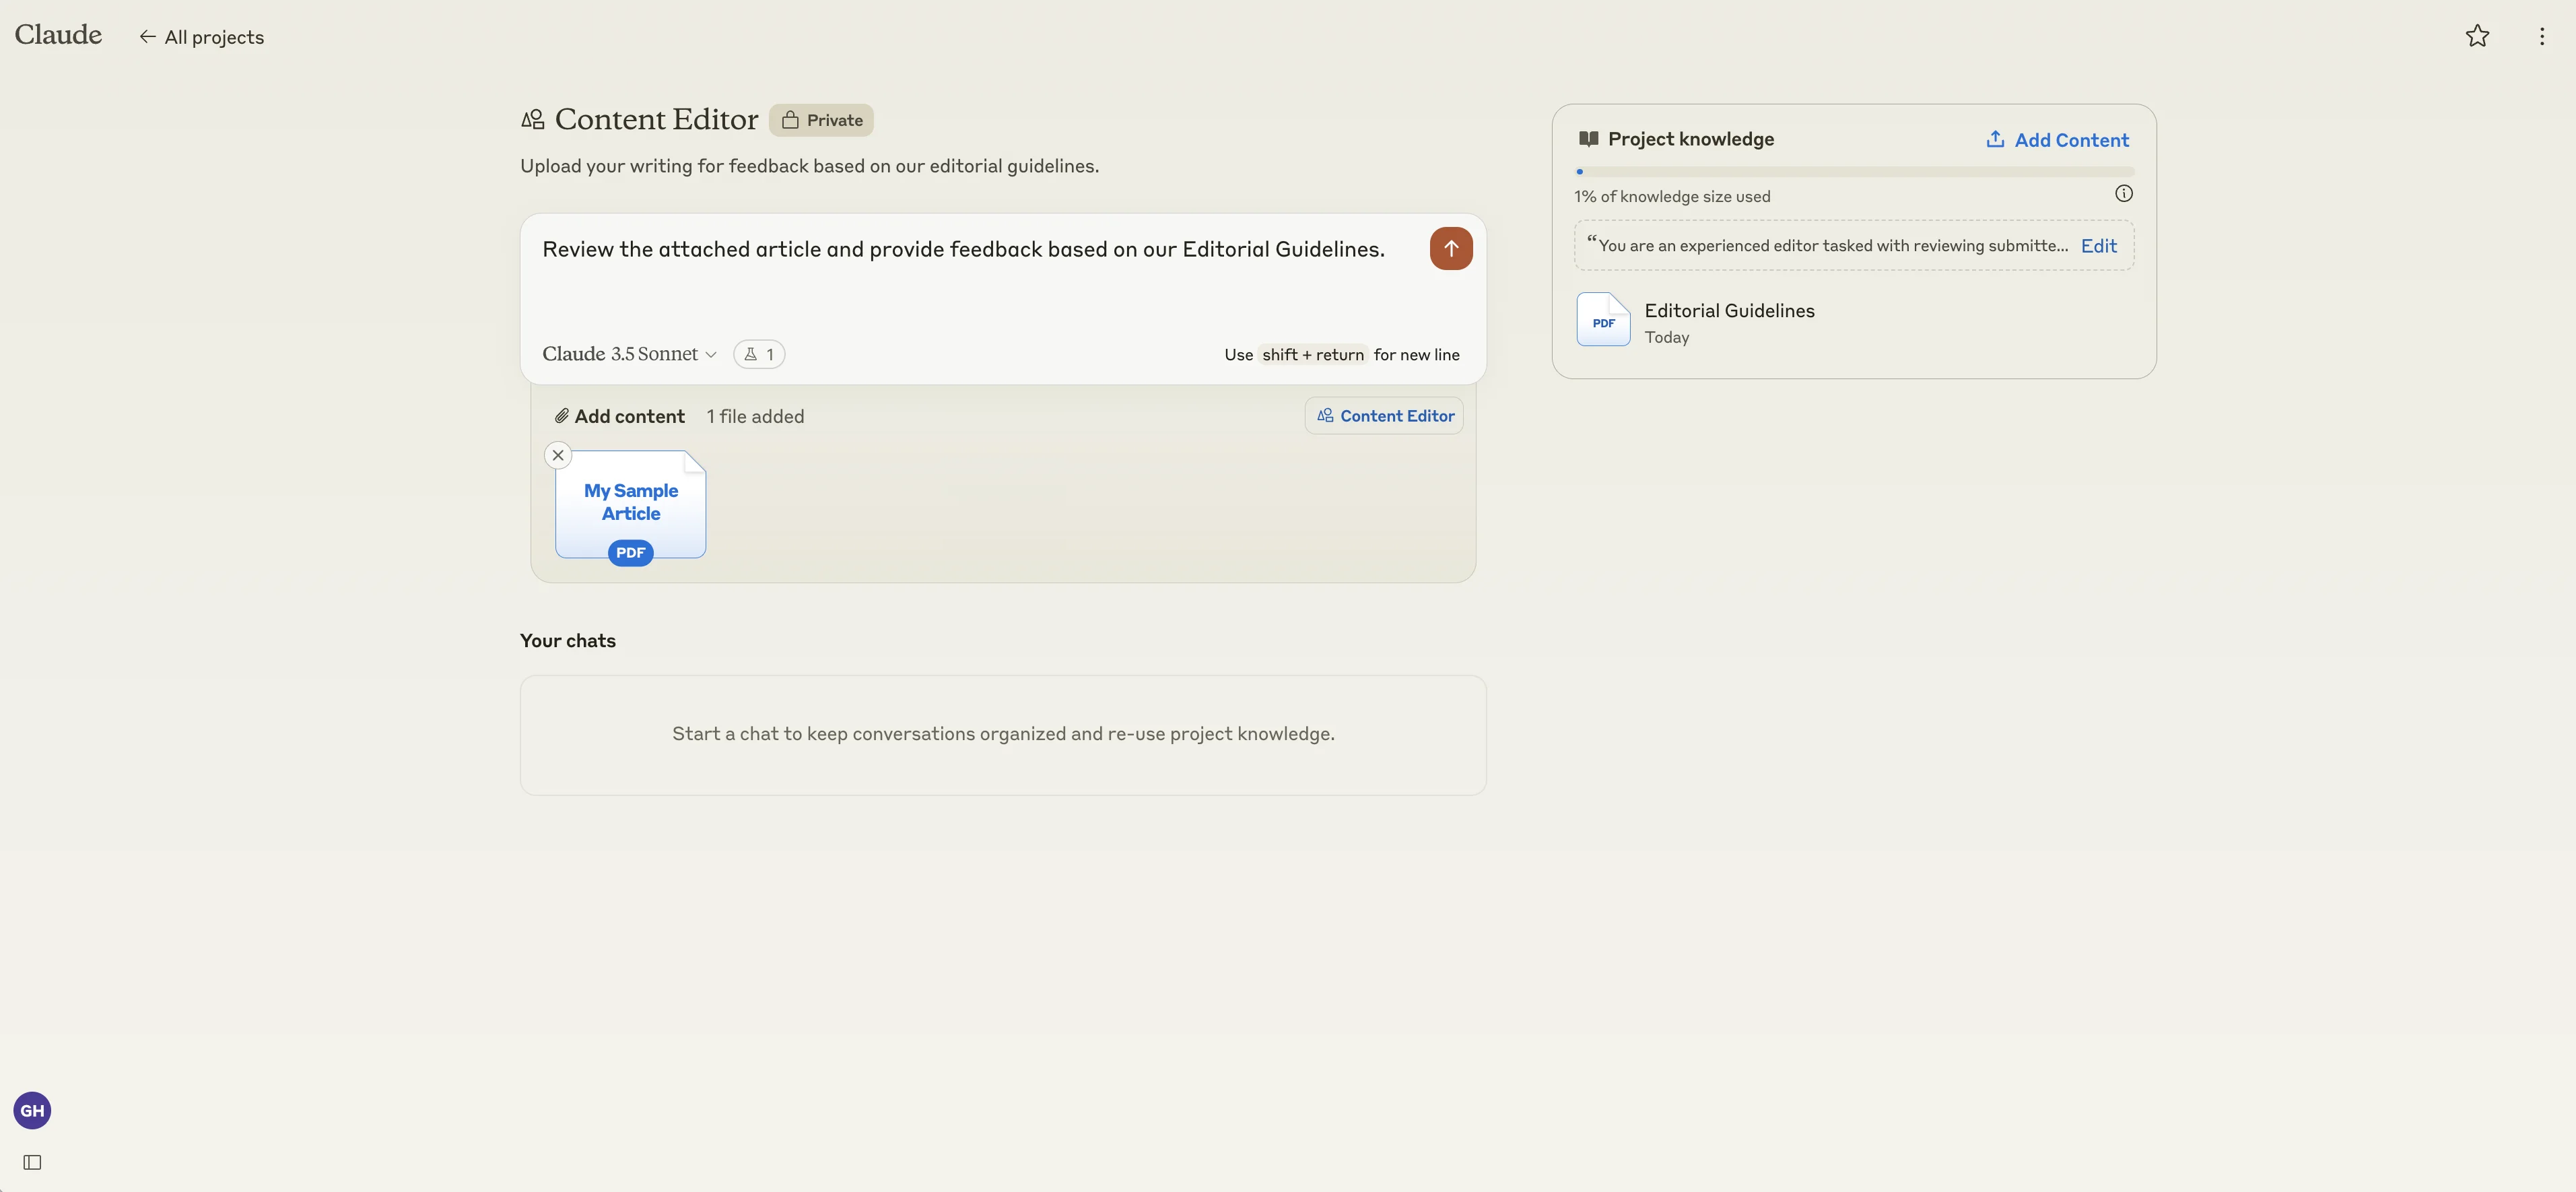Remove the My Sample Article attachment

point(558,455)
